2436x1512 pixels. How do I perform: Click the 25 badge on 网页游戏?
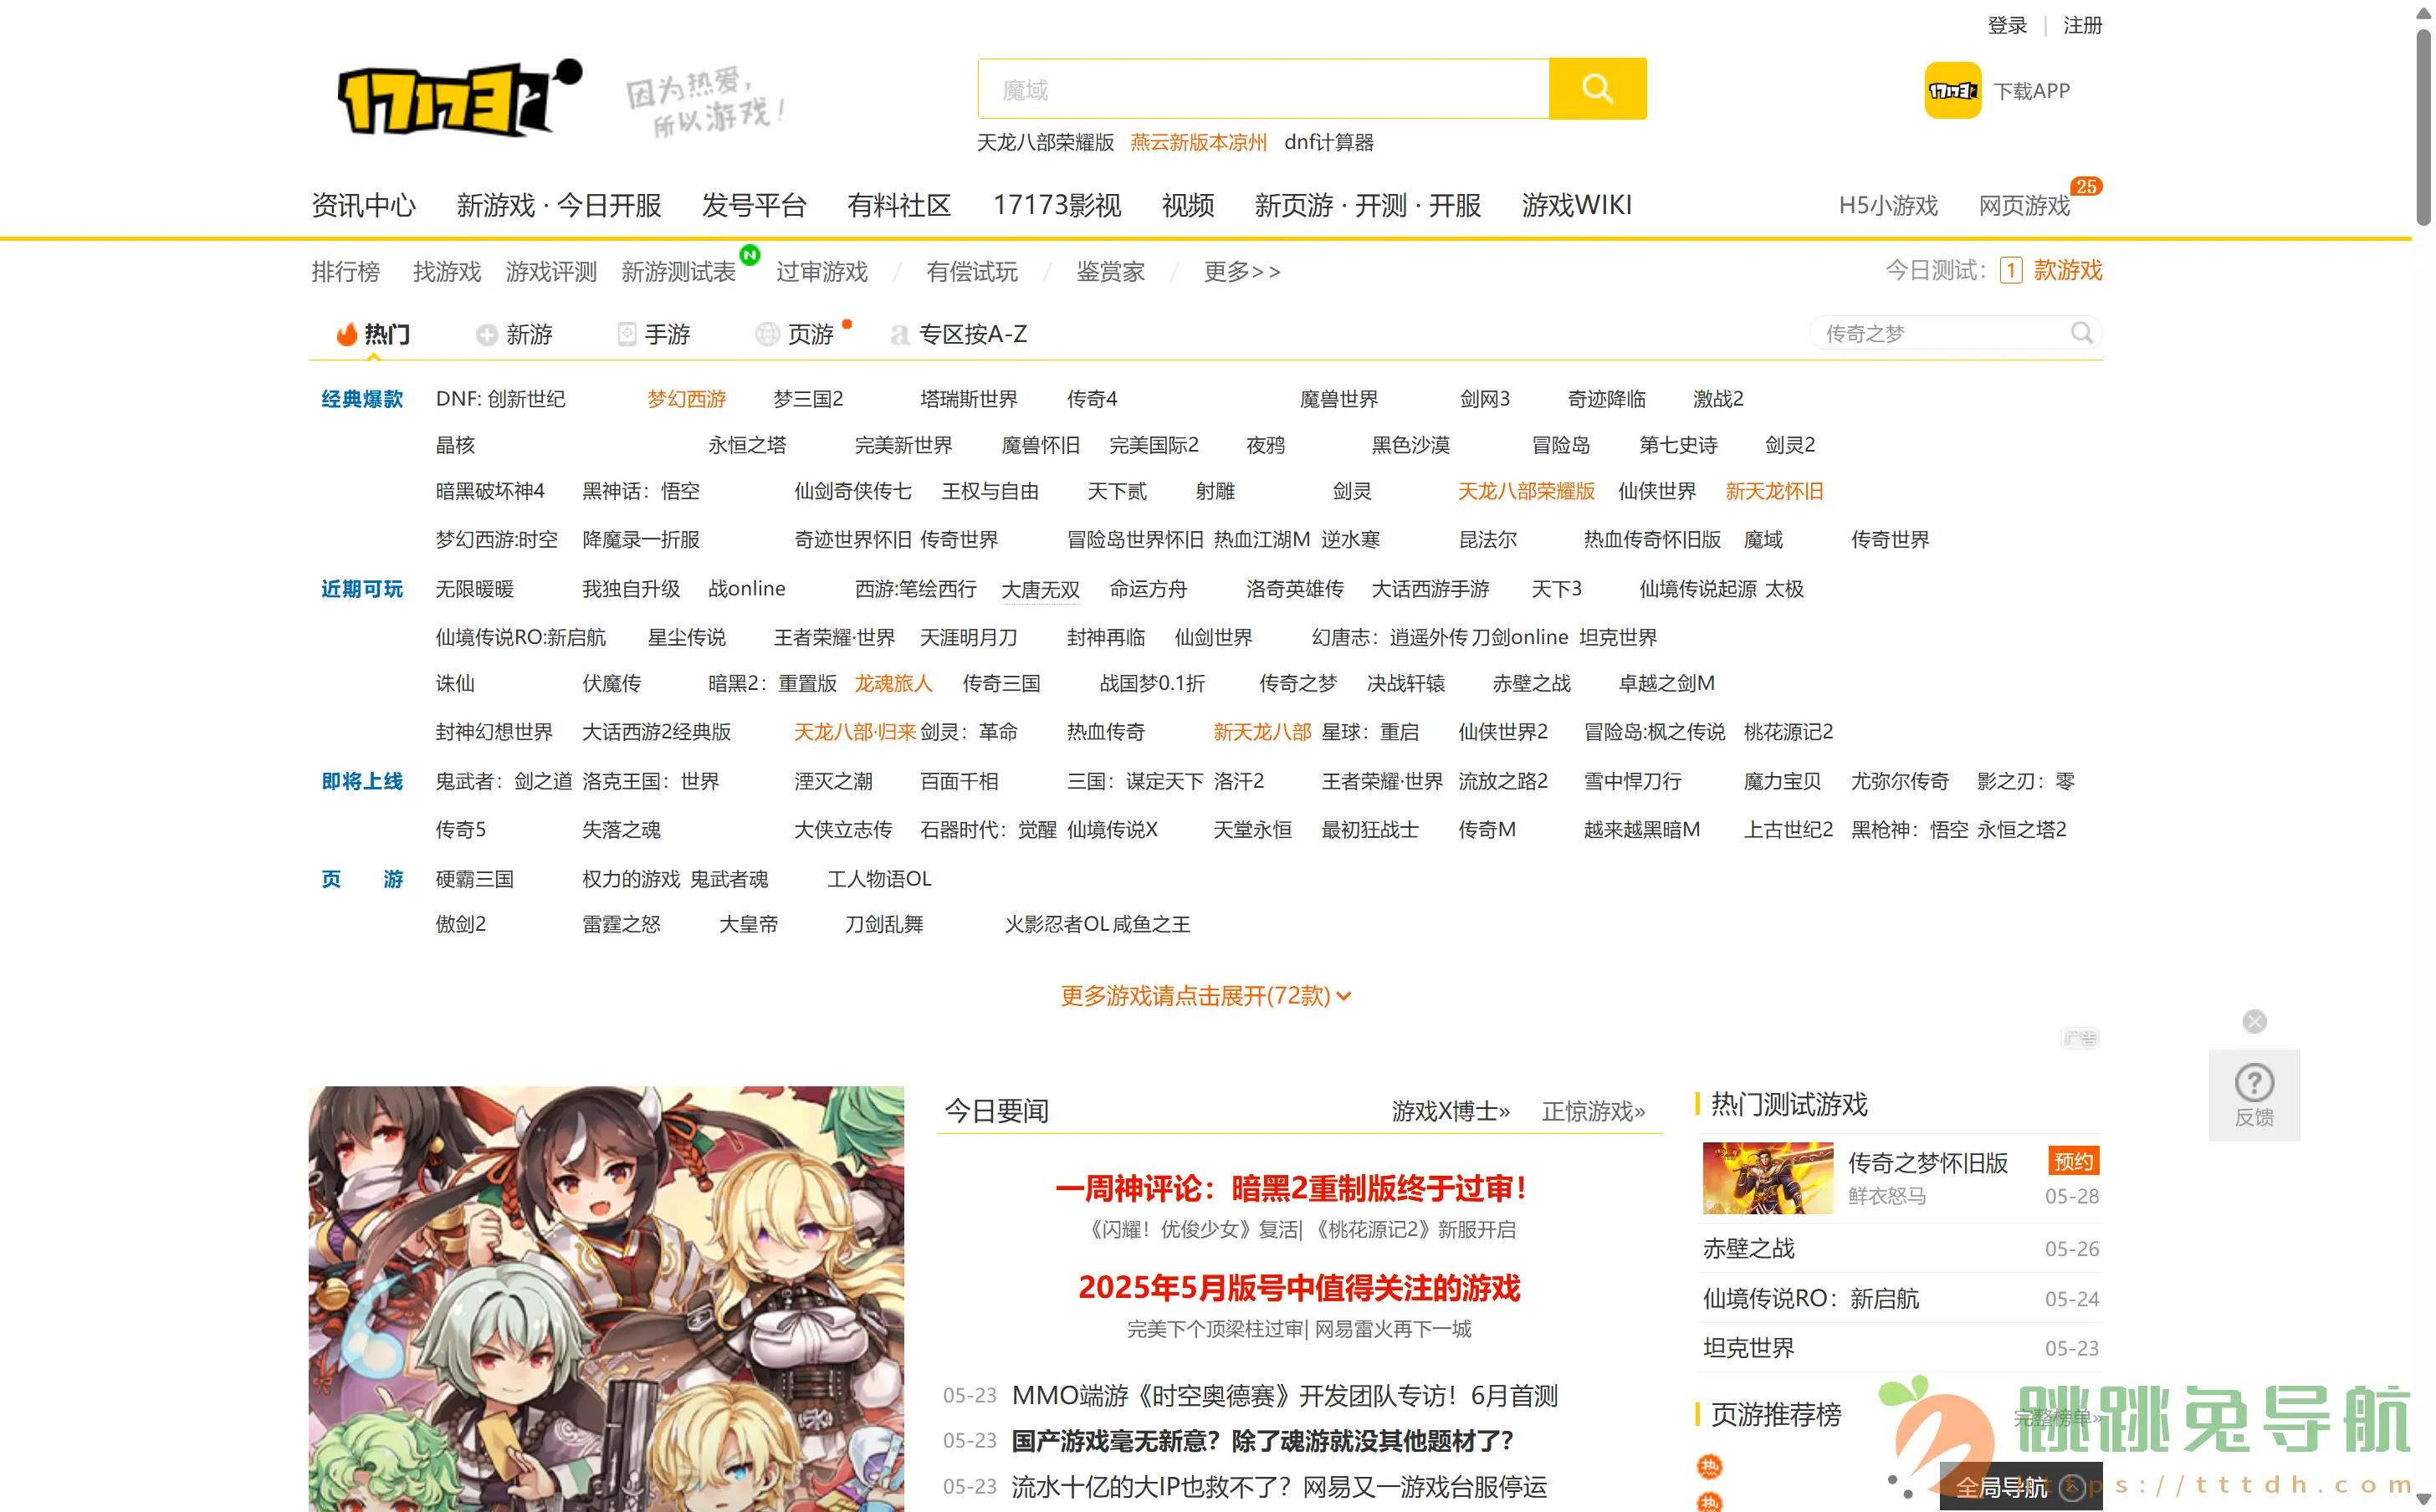[2085, 186]
